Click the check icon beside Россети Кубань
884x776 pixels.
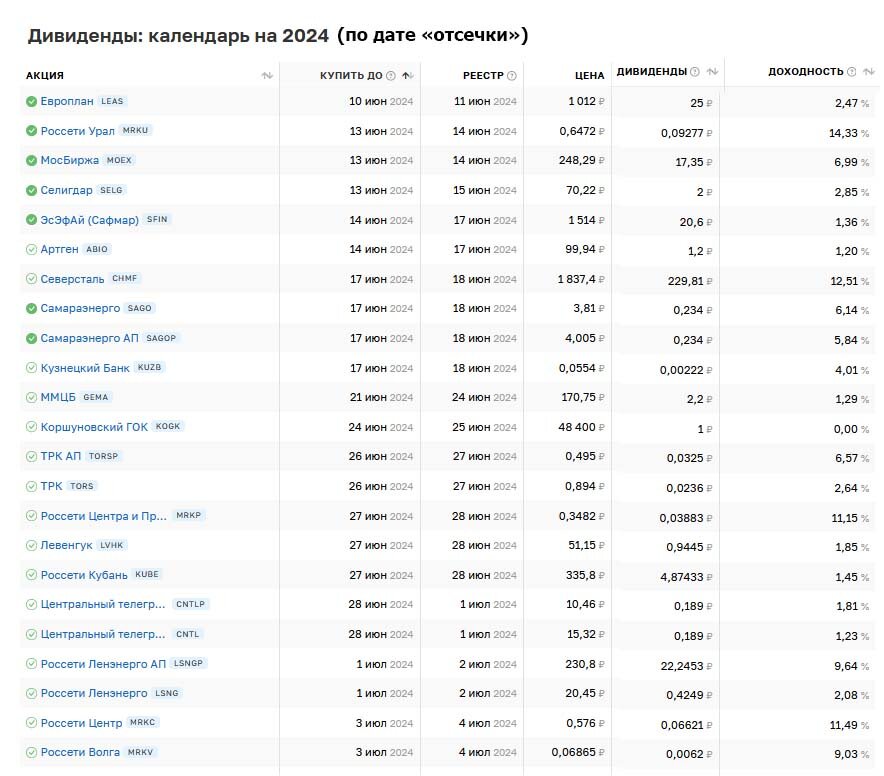(x=32, y=575)
